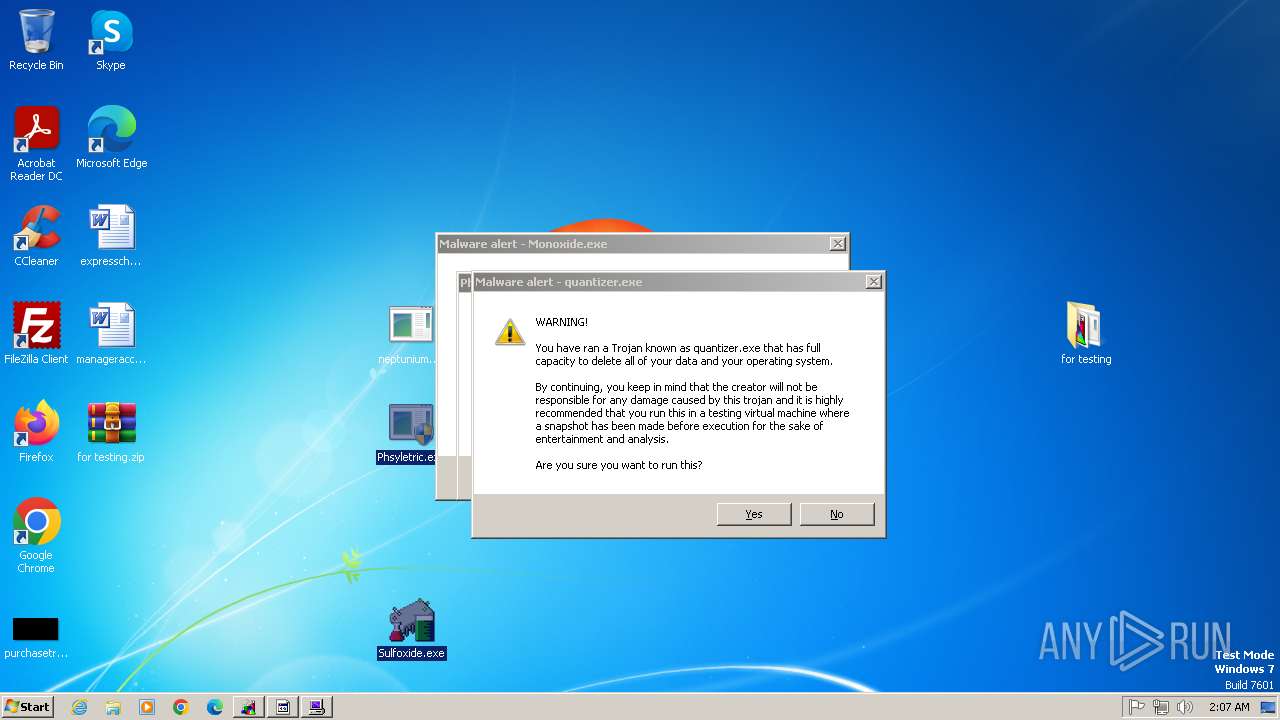
Task: Close the quantizer.exe malware alert dialog
Action: (x=873, y=282)
